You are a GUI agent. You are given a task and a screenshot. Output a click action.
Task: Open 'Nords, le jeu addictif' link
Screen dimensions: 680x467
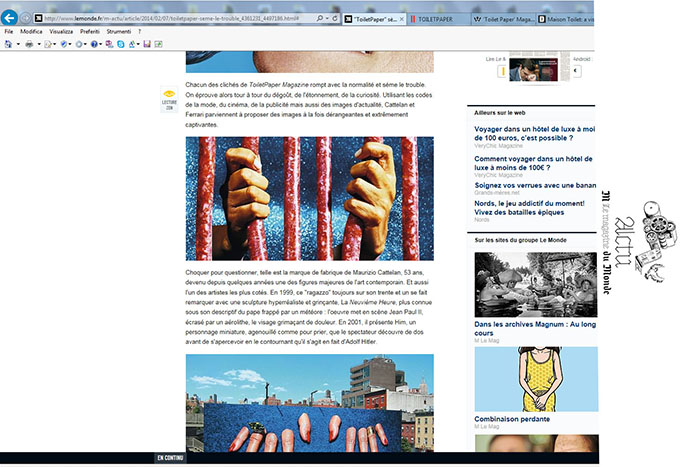click(529, 208)
